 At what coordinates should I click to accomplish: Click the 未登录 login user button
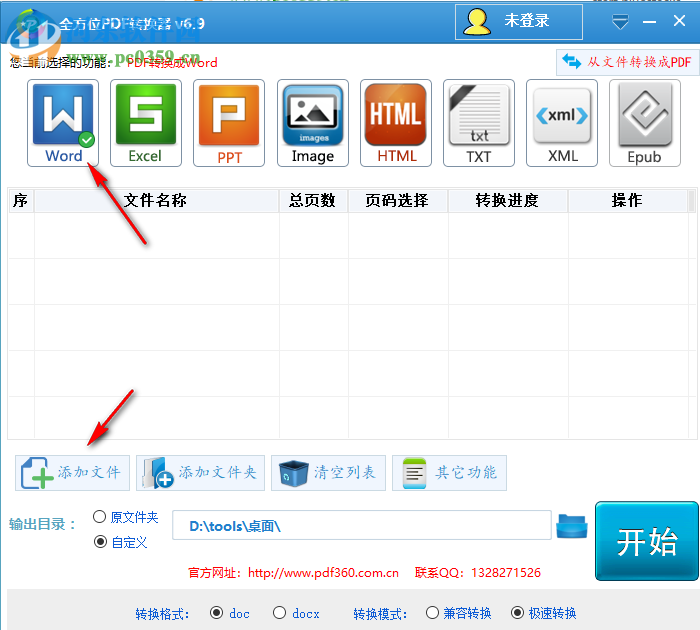(519, 22)
